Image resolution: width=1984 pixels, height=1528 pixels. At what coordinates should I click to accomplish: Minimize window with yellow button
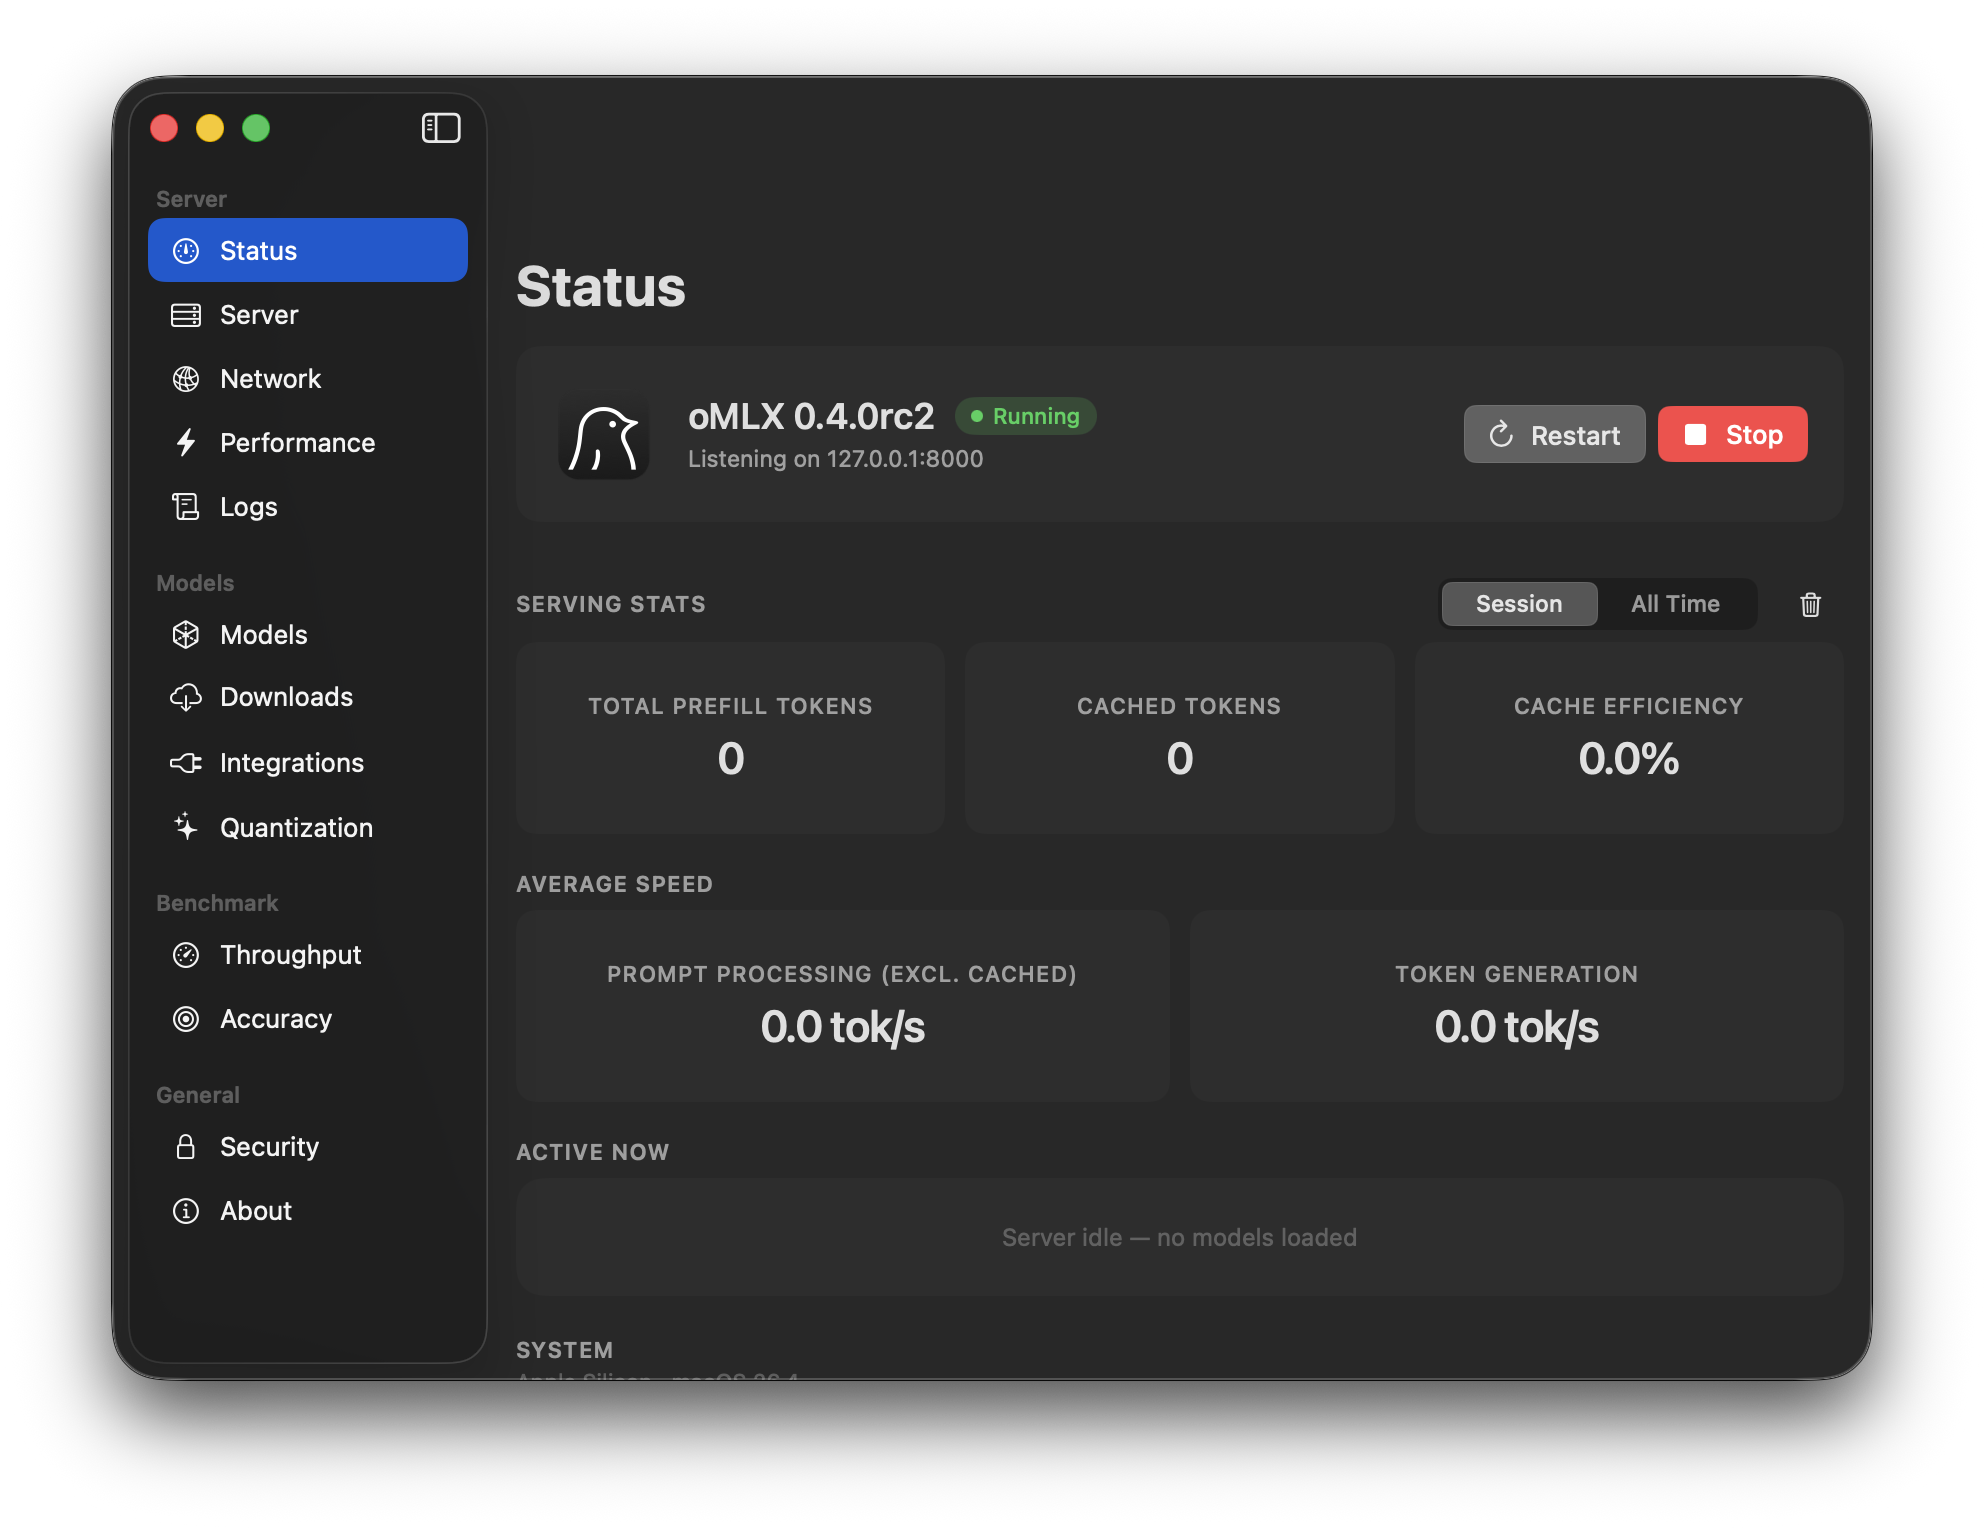(x=210, y=128)
